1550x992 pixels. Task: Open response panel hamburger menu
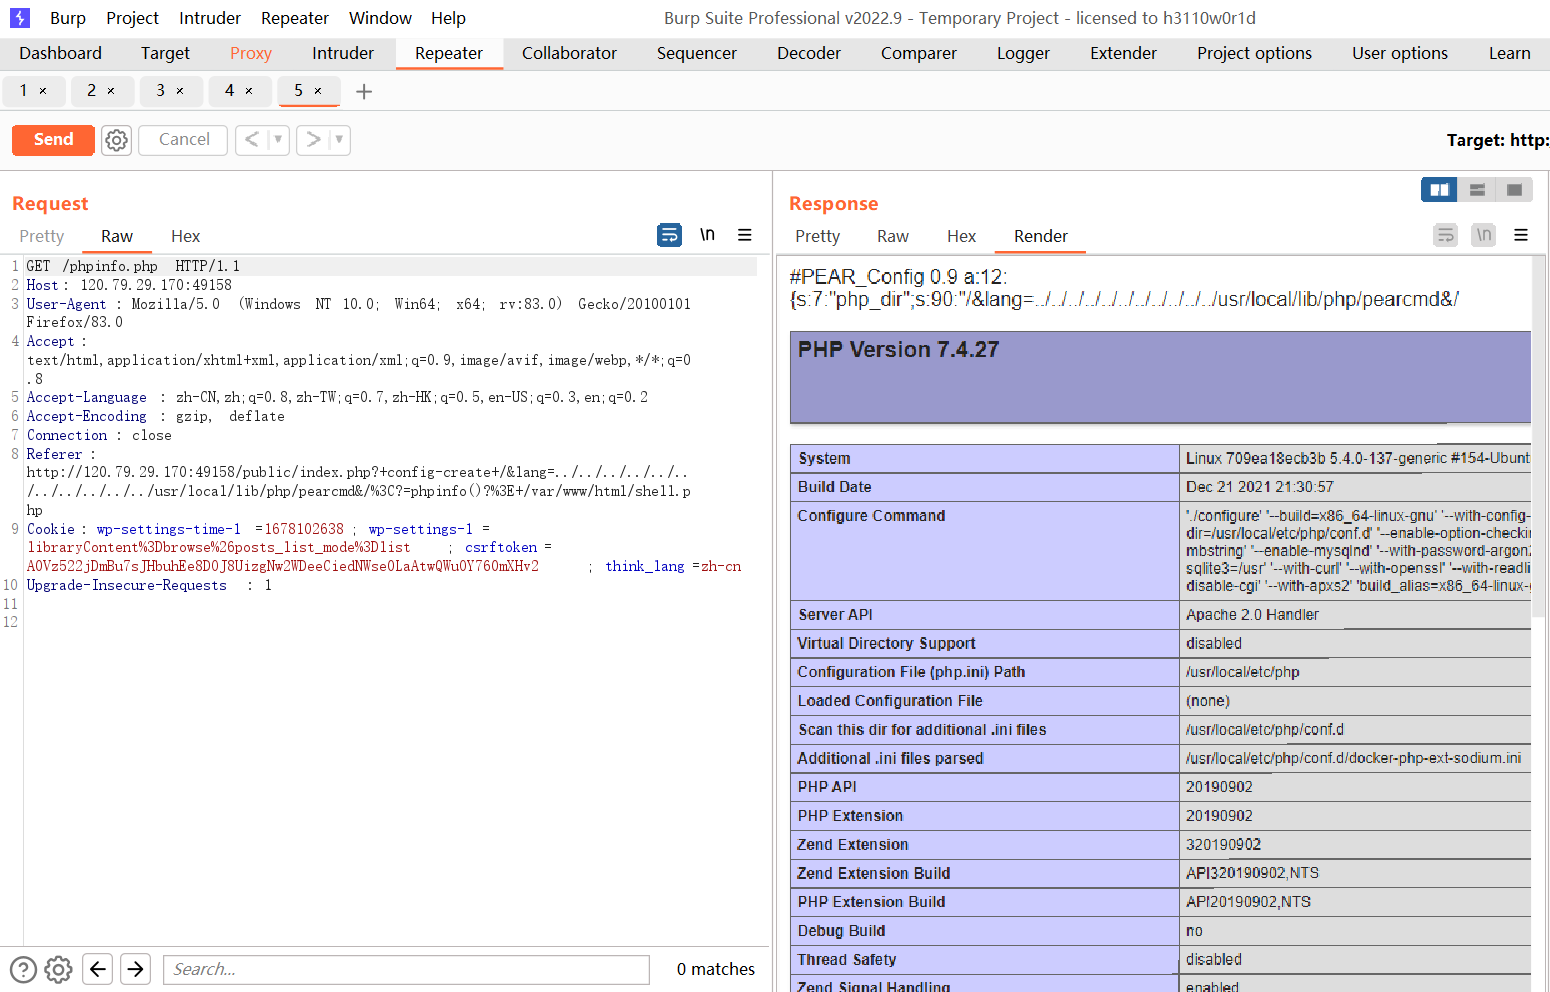[1521, 235]
